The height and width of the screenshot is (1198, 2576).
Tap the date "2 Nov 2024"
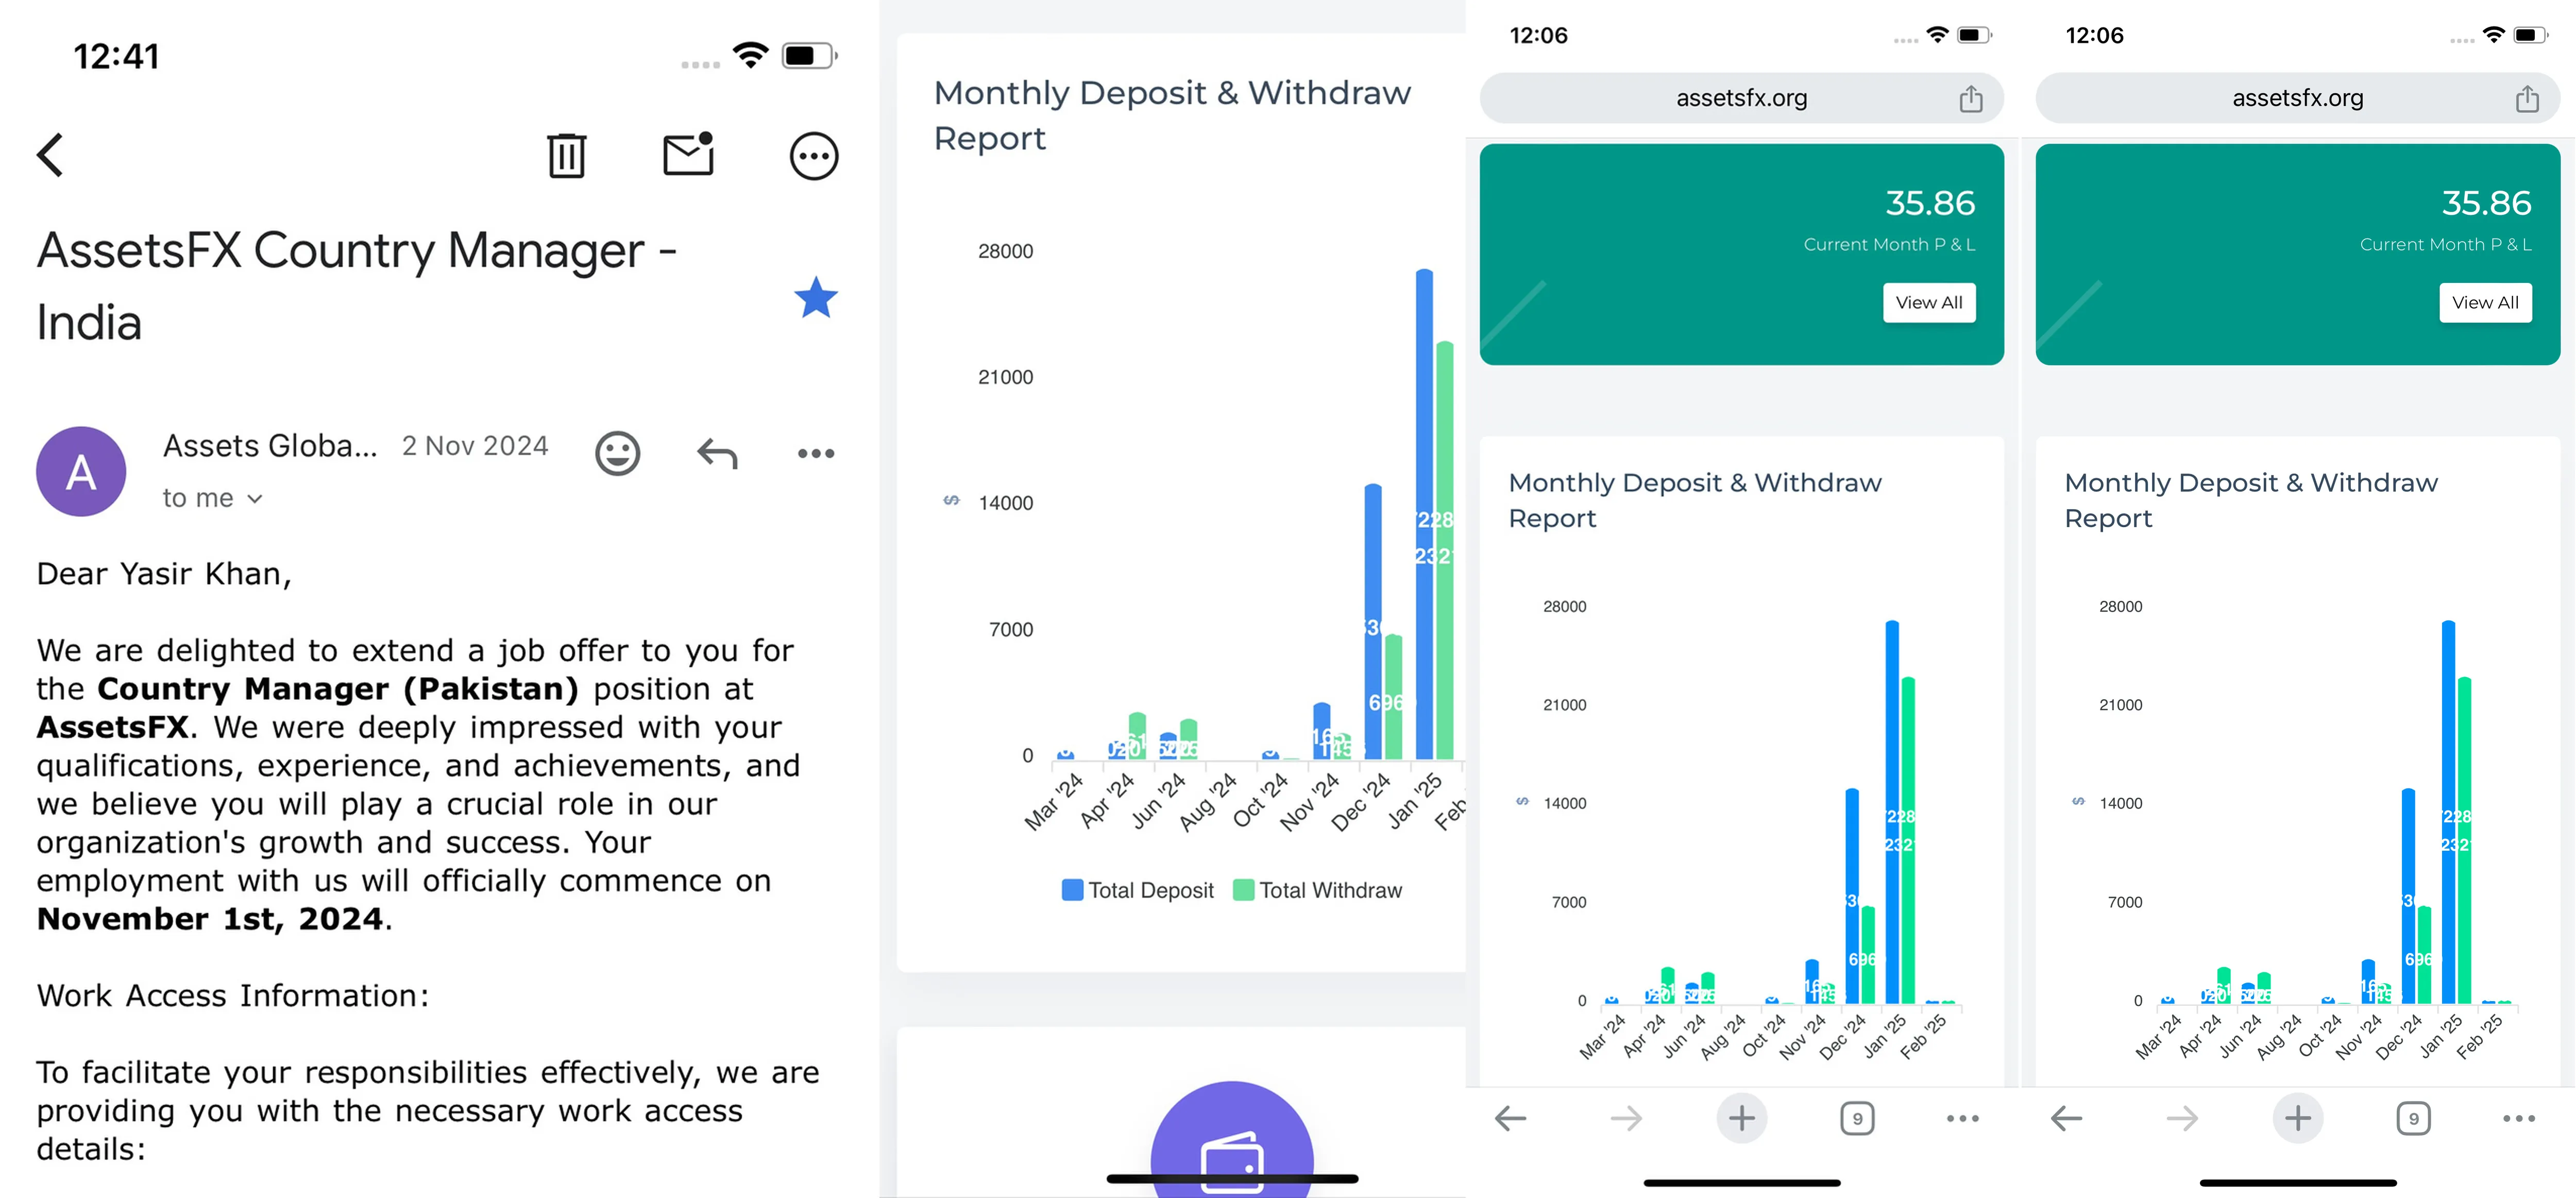click(x=475, y=446)
